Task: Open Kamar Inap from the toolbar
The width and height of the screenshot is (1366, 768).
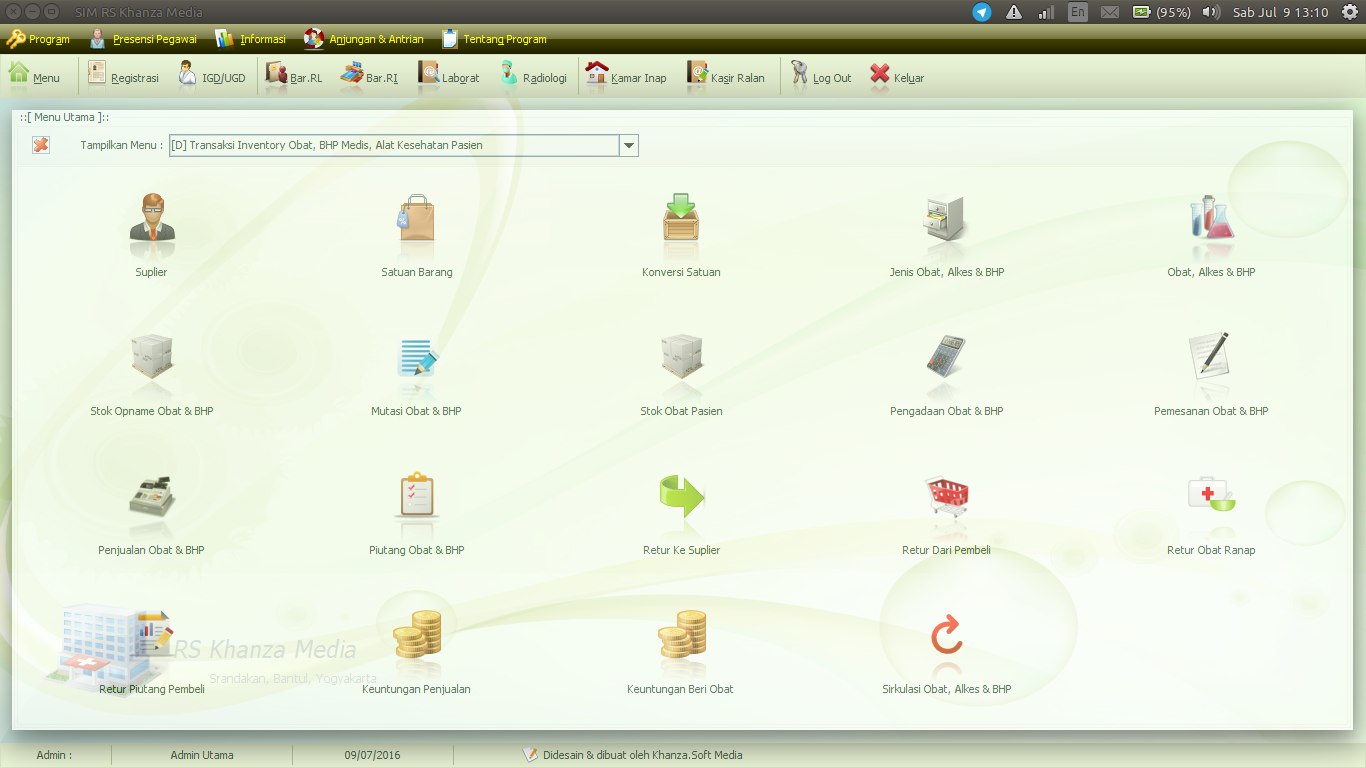Action: tap(628, 75)
